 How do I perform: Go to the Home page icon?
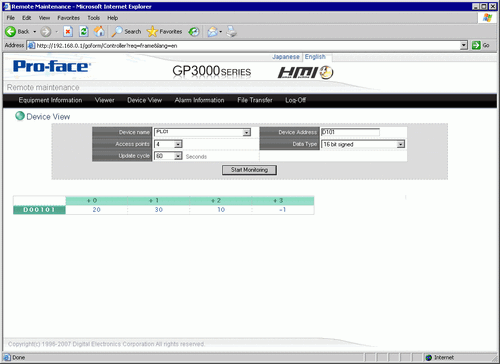coord(99,32)
